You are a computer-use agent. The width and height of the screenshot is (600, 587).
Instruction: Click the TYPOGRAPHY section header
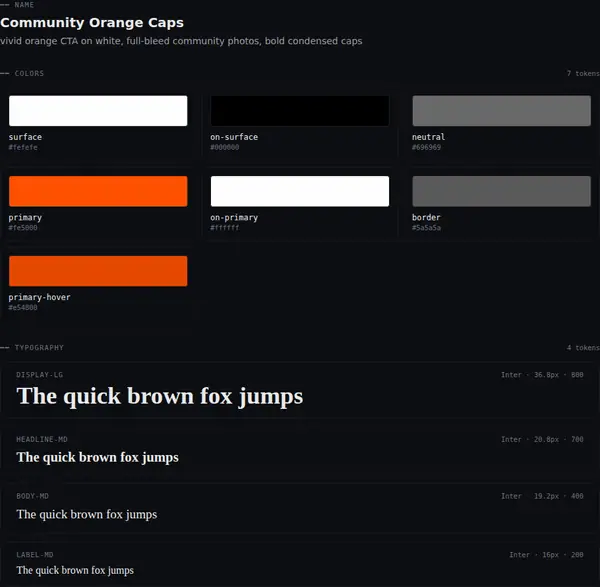39,347
